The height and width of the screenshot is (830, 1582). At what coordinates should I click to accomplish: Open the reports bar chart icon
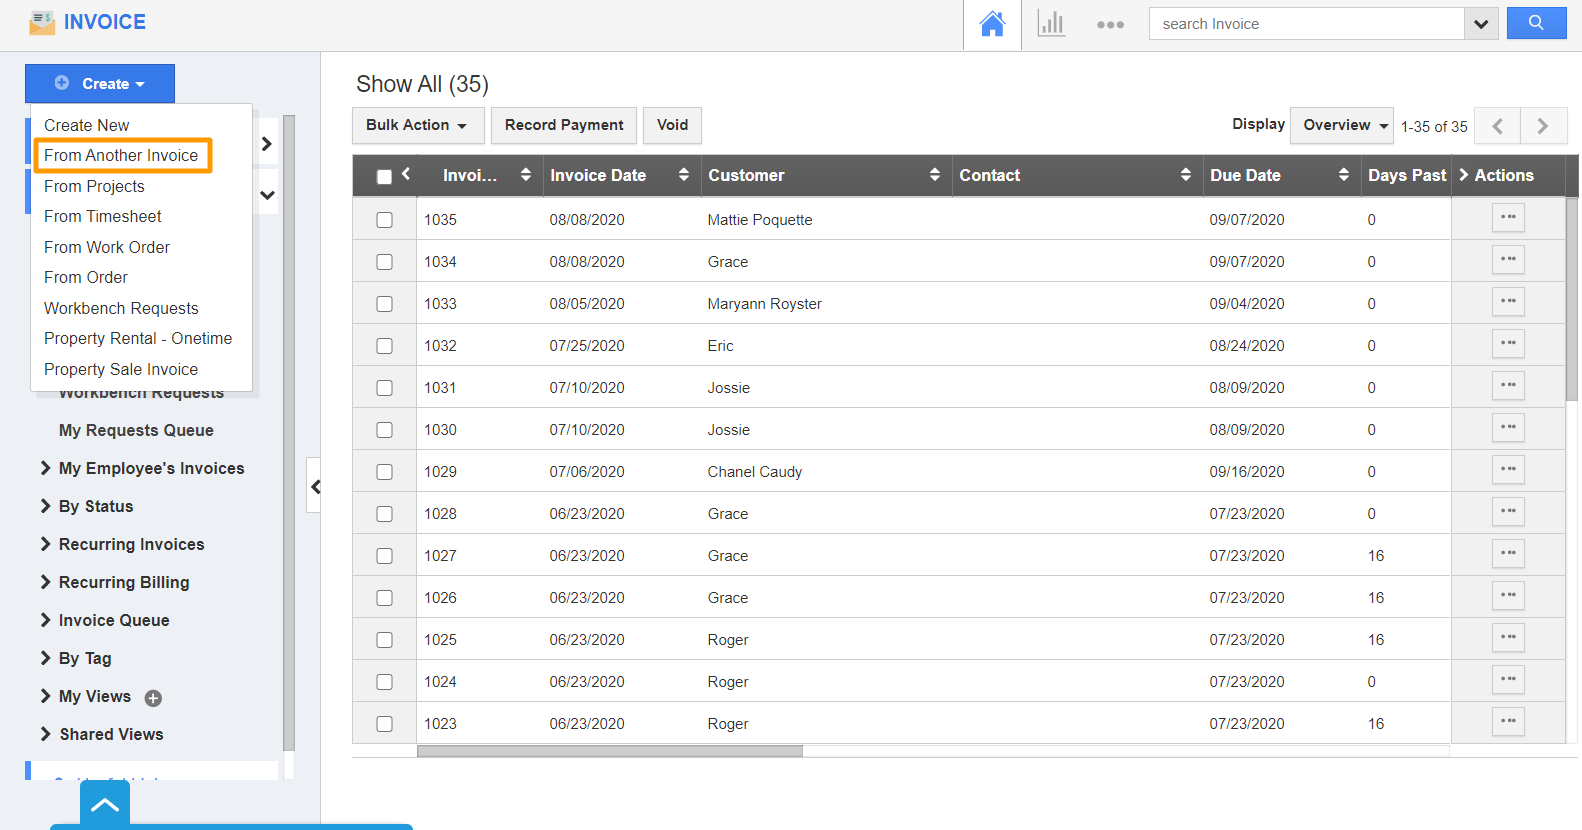pyautogui.click(x=1051, y=24)
